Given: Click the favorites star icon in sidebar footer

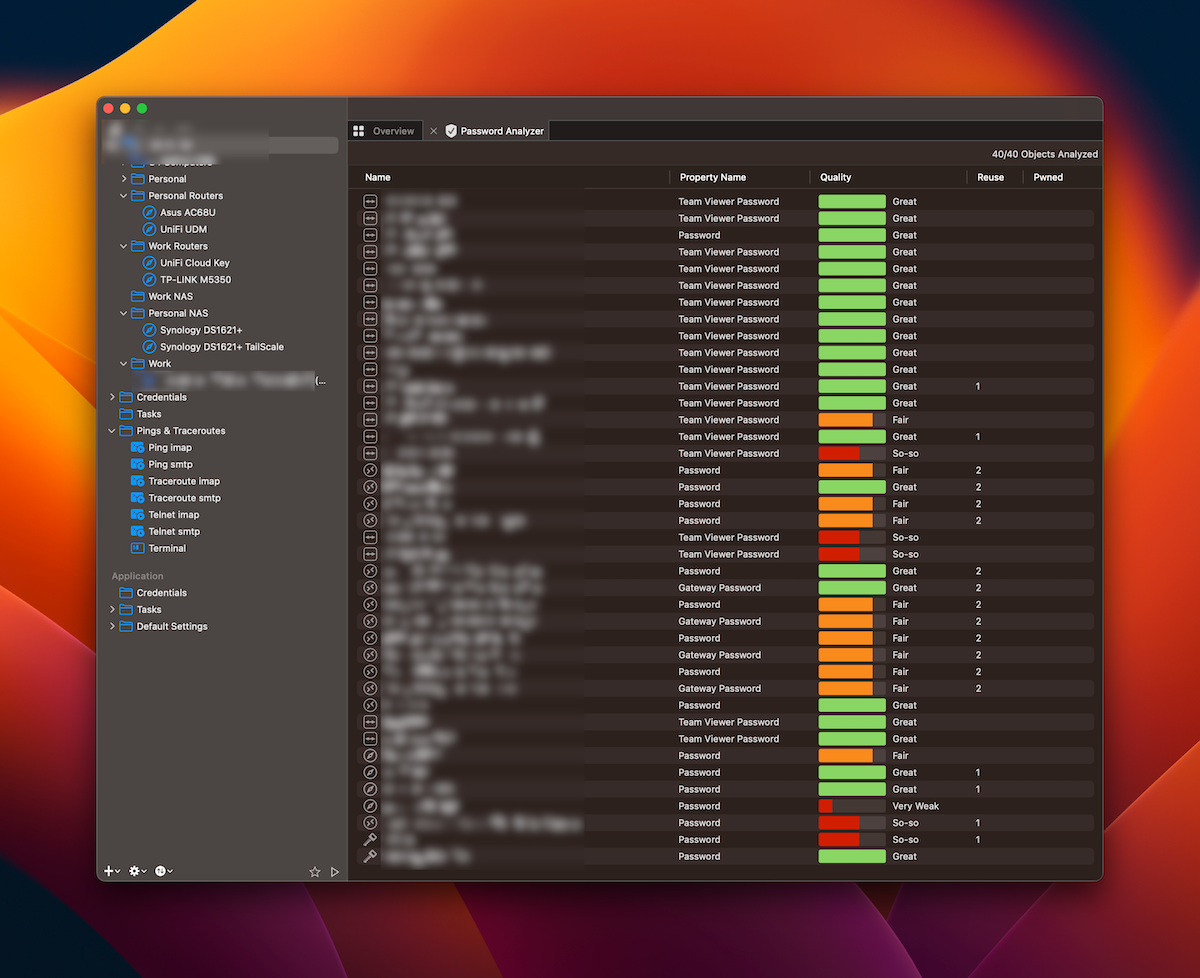Looking at the screenshot, I should [315, 872].
